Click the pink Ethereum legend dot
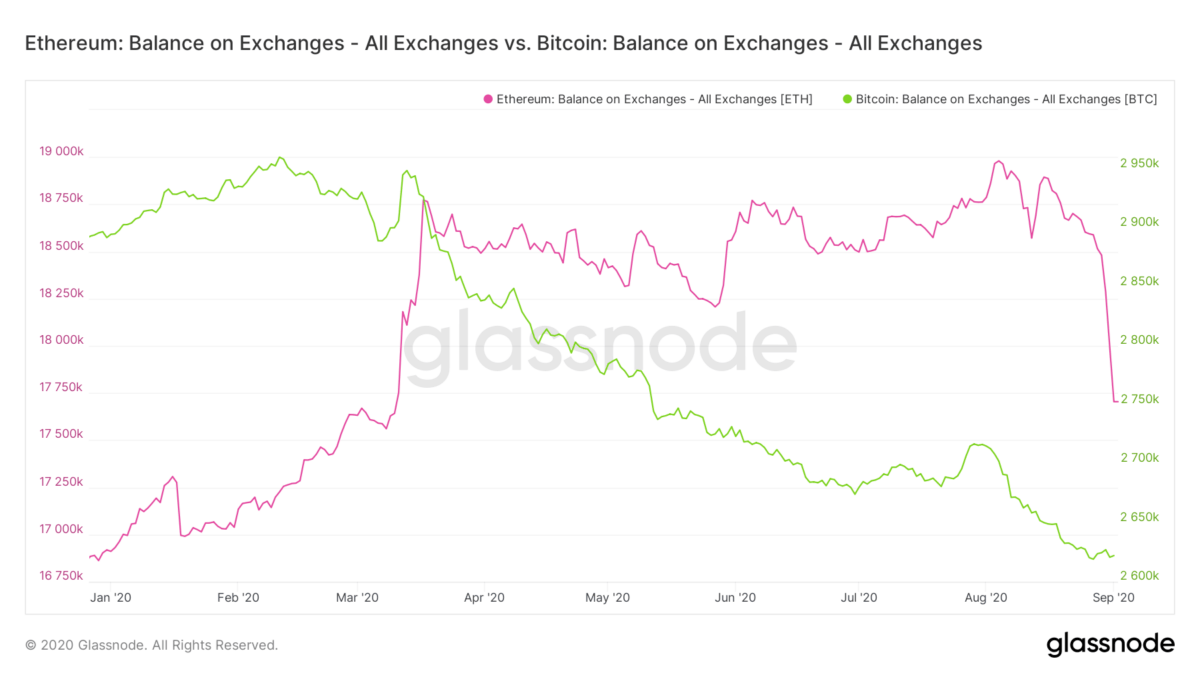 click(488, 100)
